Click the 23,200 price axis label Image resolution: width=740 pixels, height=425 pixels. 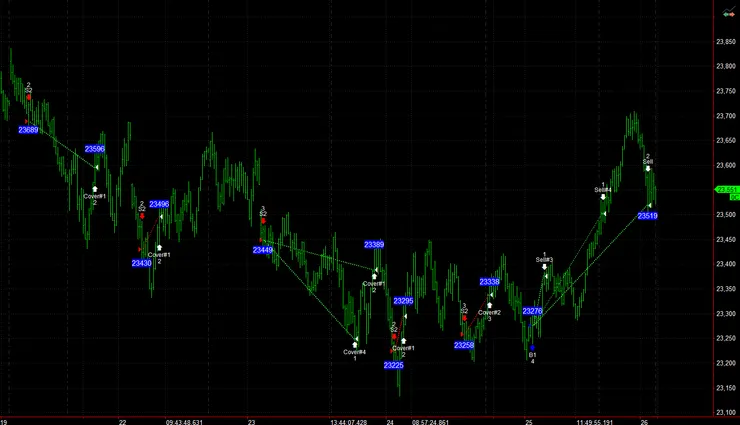point(726,363)
